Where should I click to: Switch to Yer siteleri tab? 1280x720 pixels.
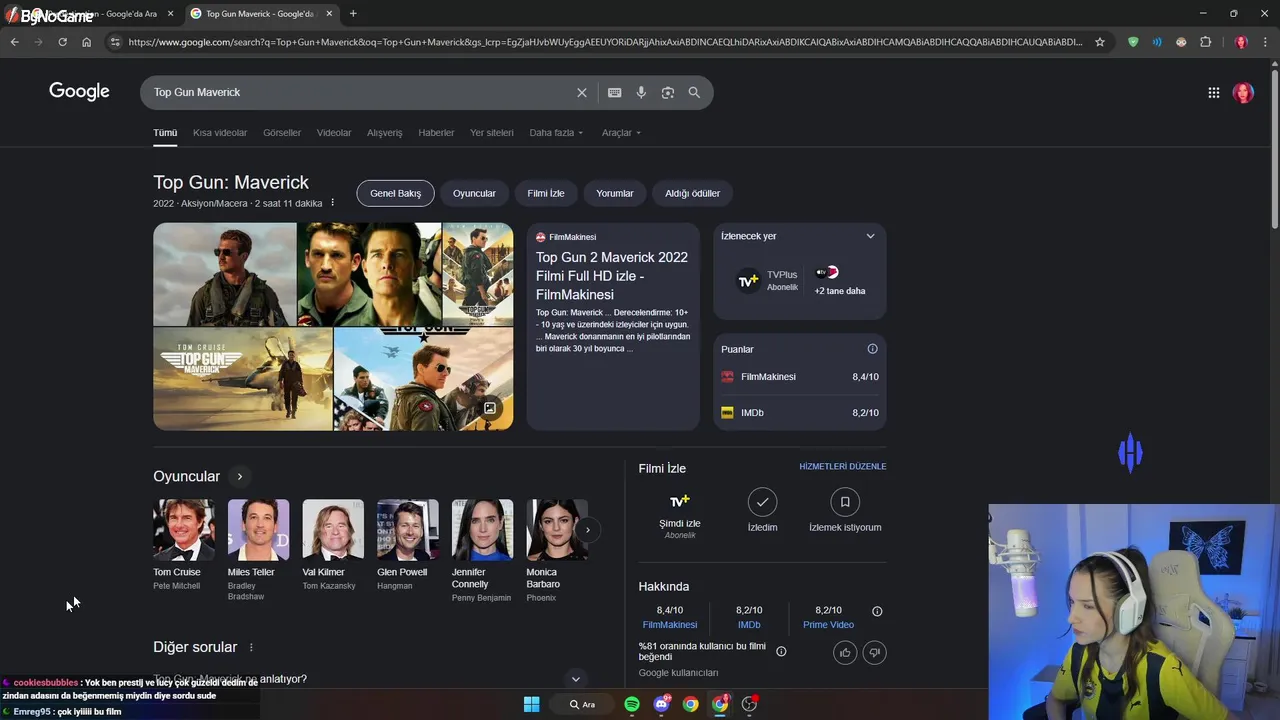tap(492, 132)
